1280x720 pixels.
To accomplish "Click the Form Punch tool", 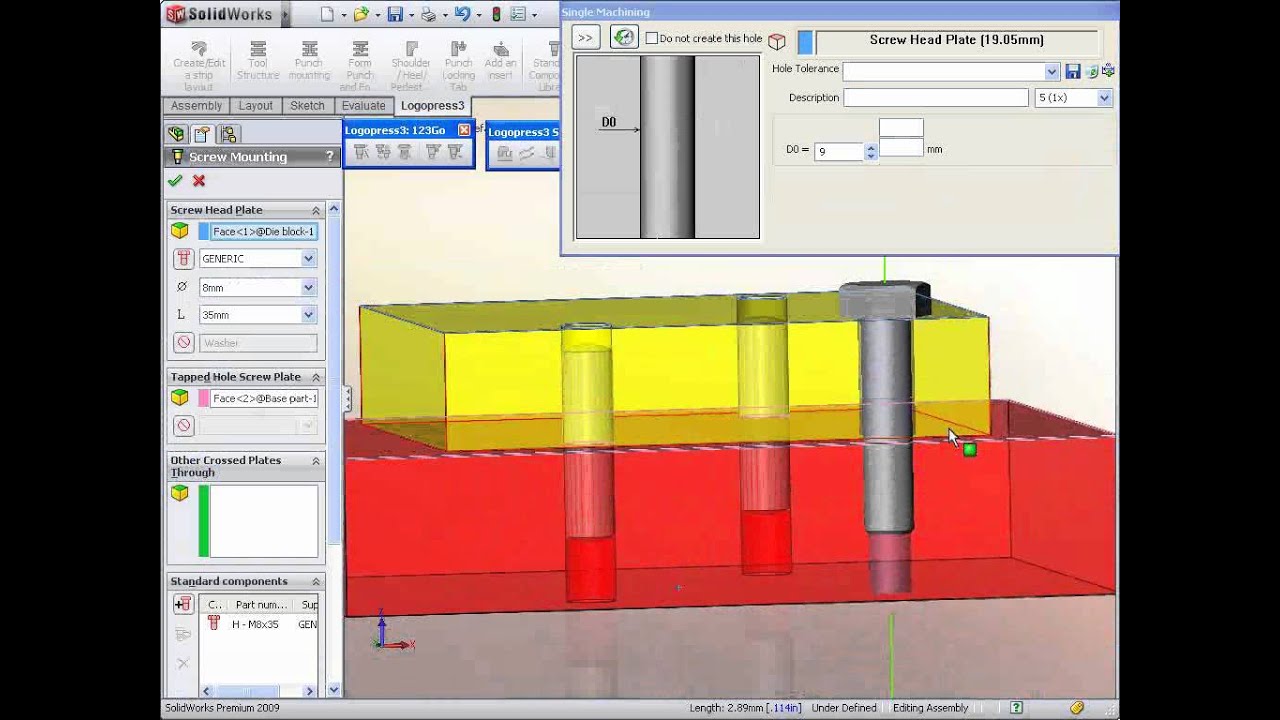I will click(360, 66).
